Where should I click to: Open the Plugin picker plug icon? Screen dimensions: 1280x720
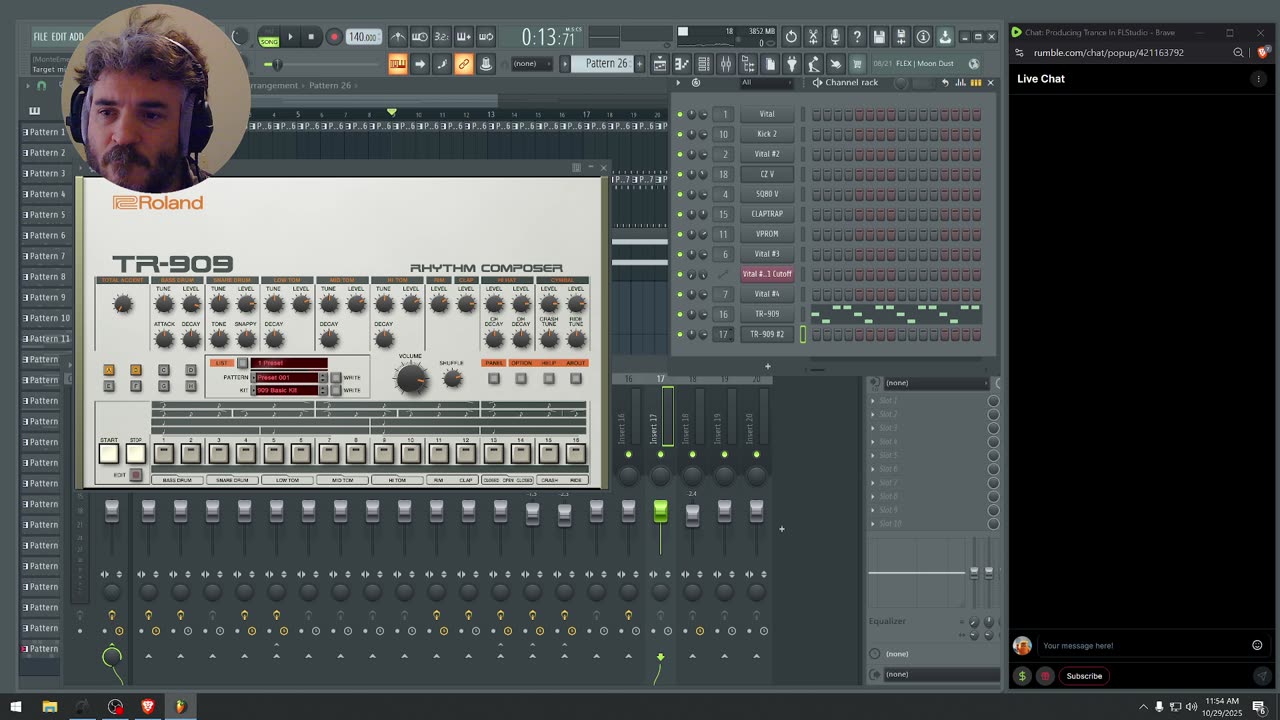792,64
